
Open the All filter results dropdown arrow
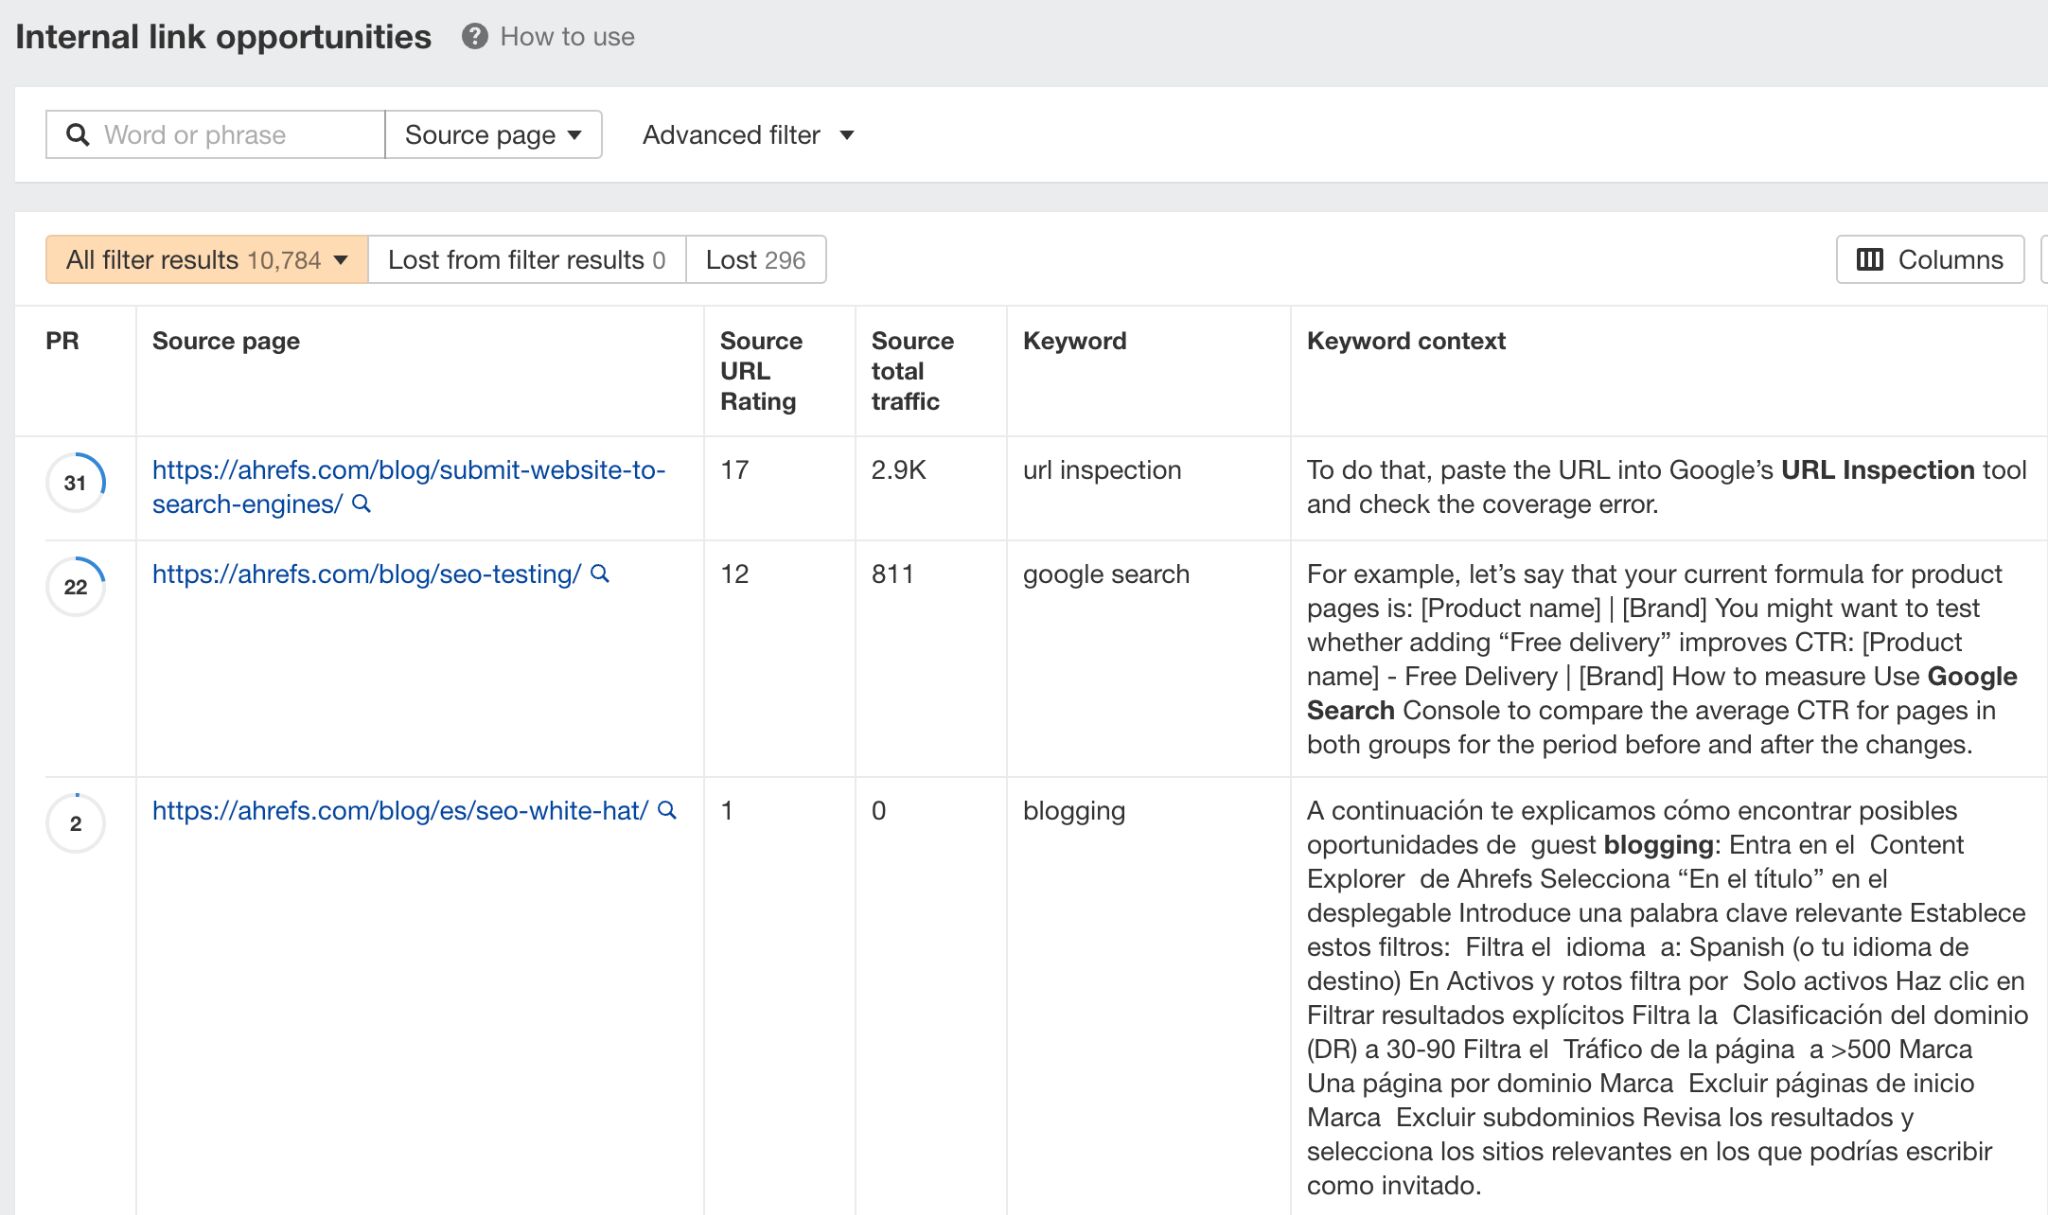pos(341,259)
